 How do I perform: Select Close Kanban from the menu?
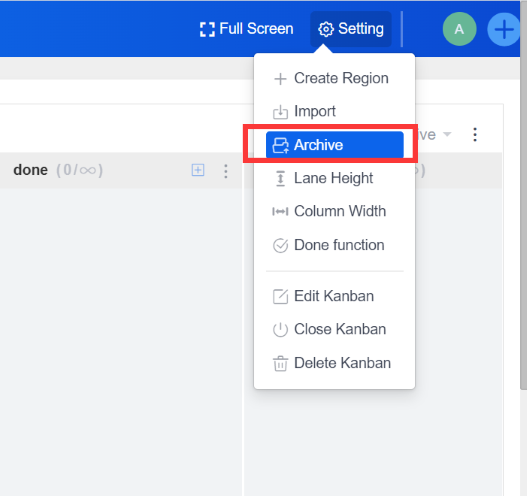point(334,329)
